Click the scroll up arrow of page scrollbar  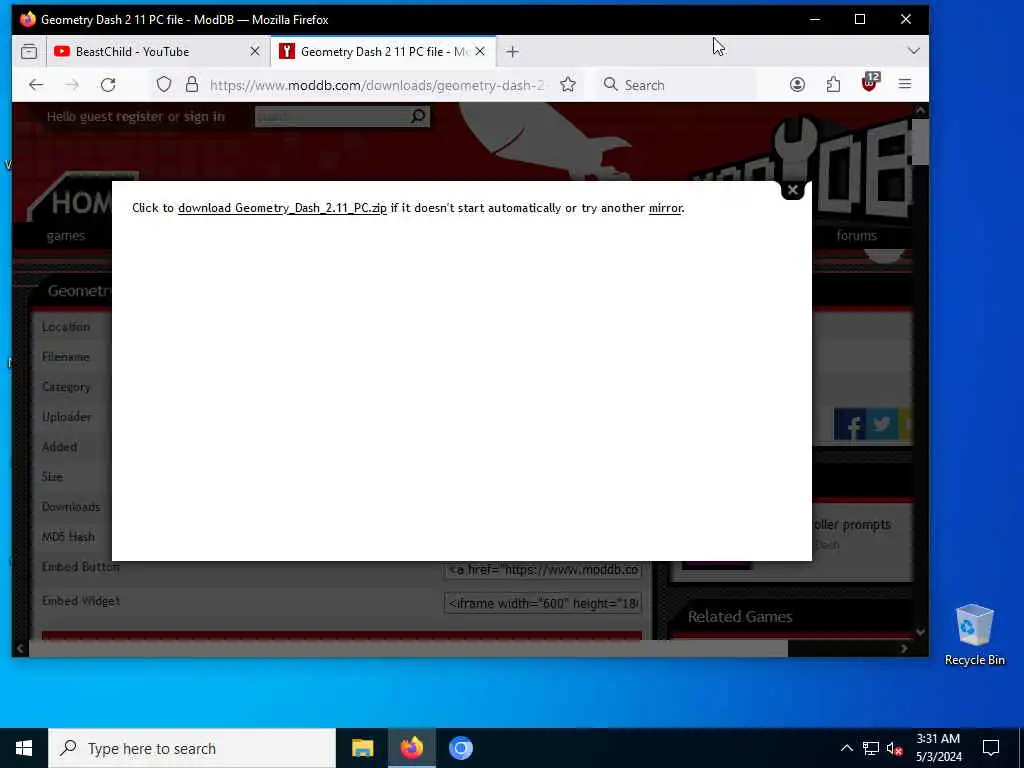click(920, 110)
